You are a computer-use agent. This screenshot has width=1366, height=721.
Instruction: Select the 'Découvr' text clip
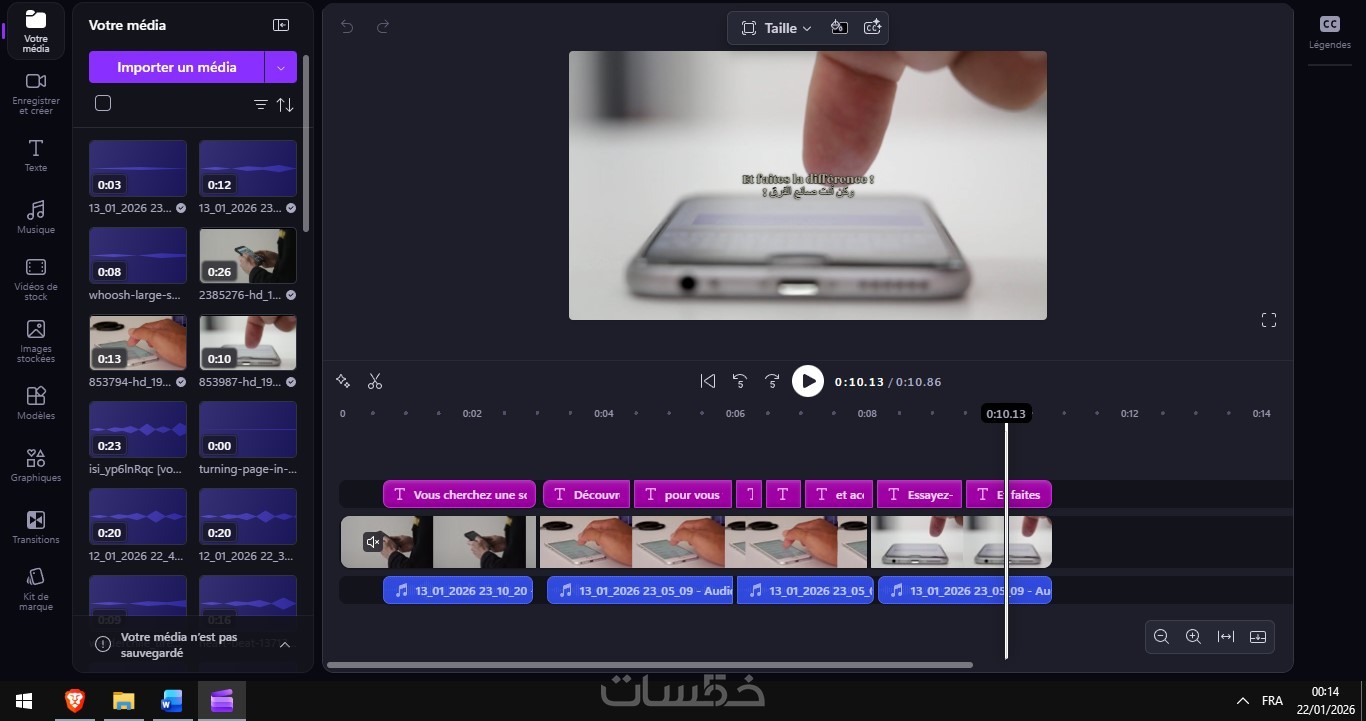pos(587,494)
